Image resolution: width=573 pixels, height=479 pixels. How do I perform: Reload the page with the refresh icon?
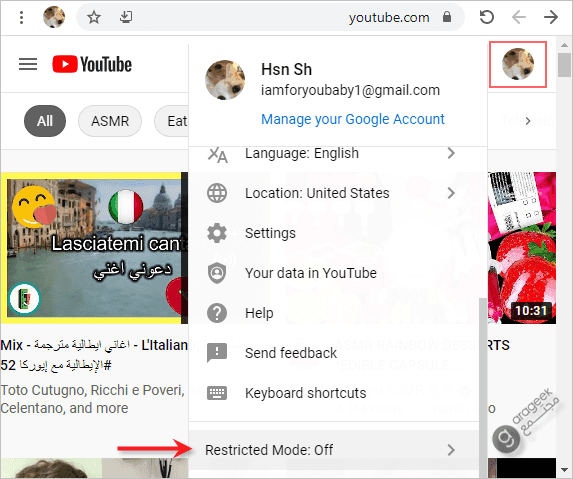(486, 17)
